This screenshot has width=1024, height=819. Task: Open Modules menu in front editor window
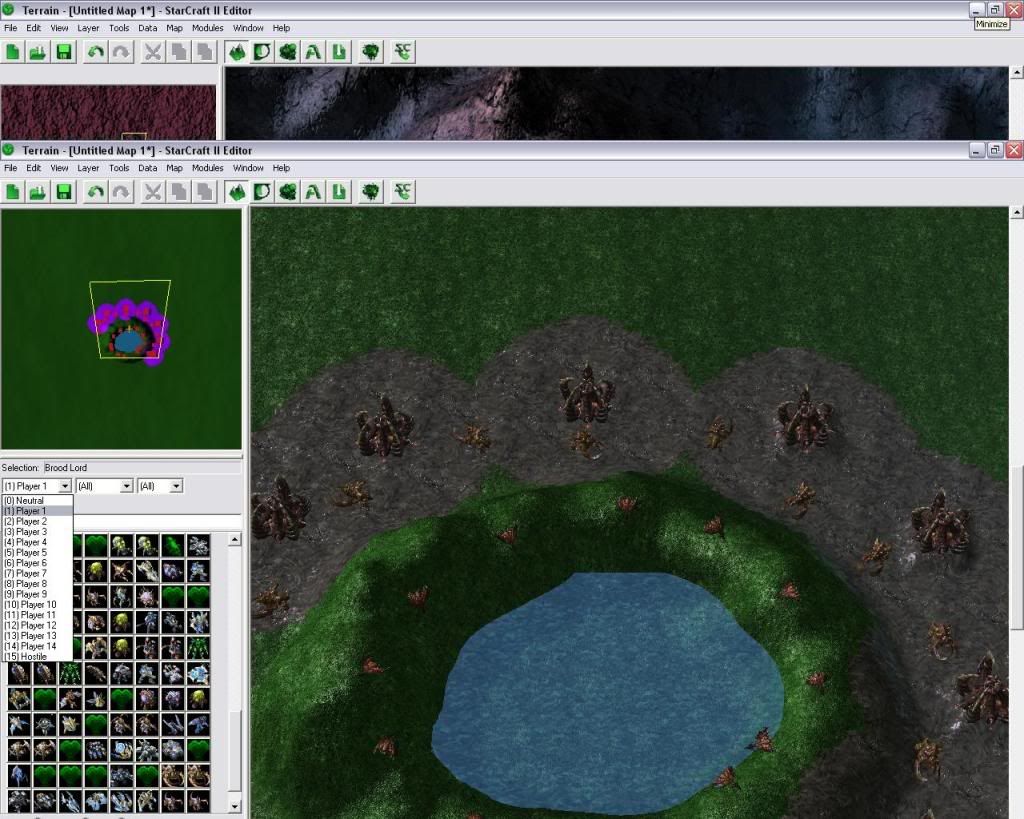208,168
